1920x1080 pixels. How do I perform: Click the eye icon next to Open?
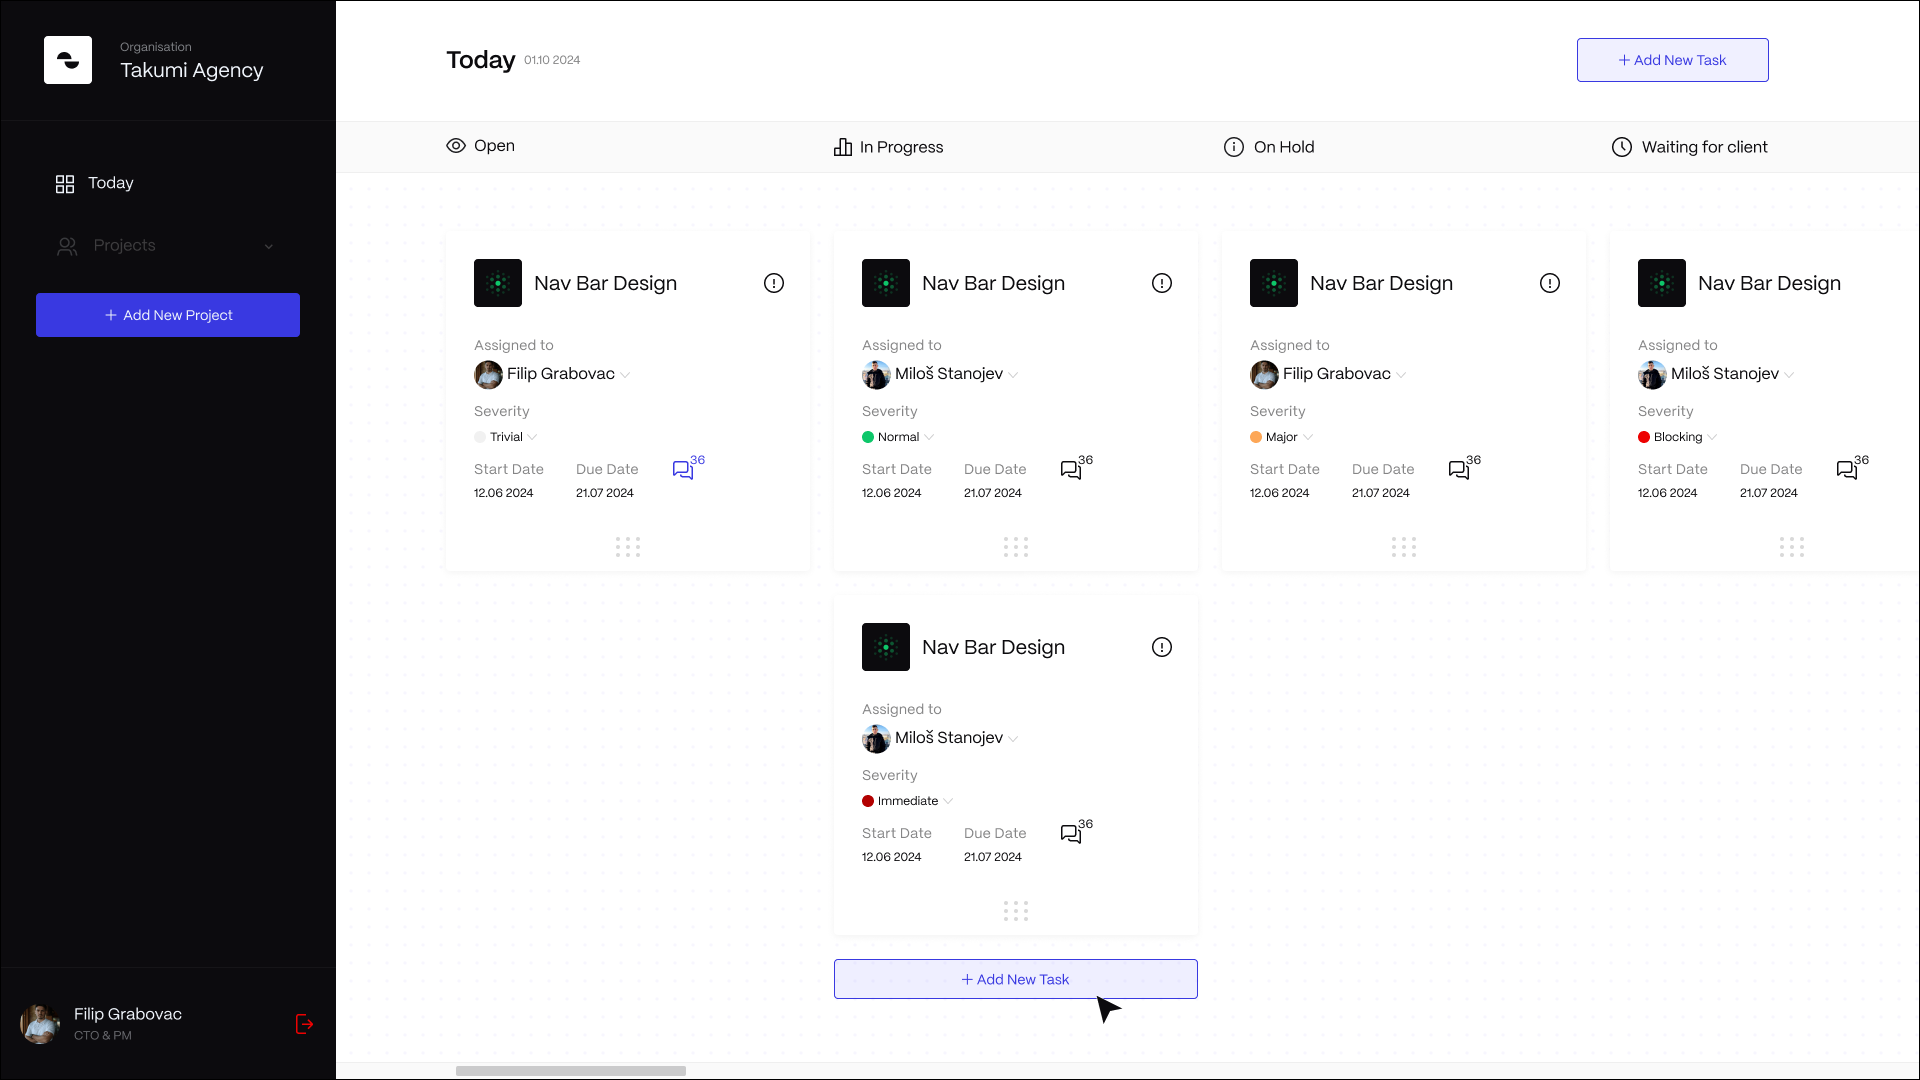pyautogui.click(x=456, y=146)
